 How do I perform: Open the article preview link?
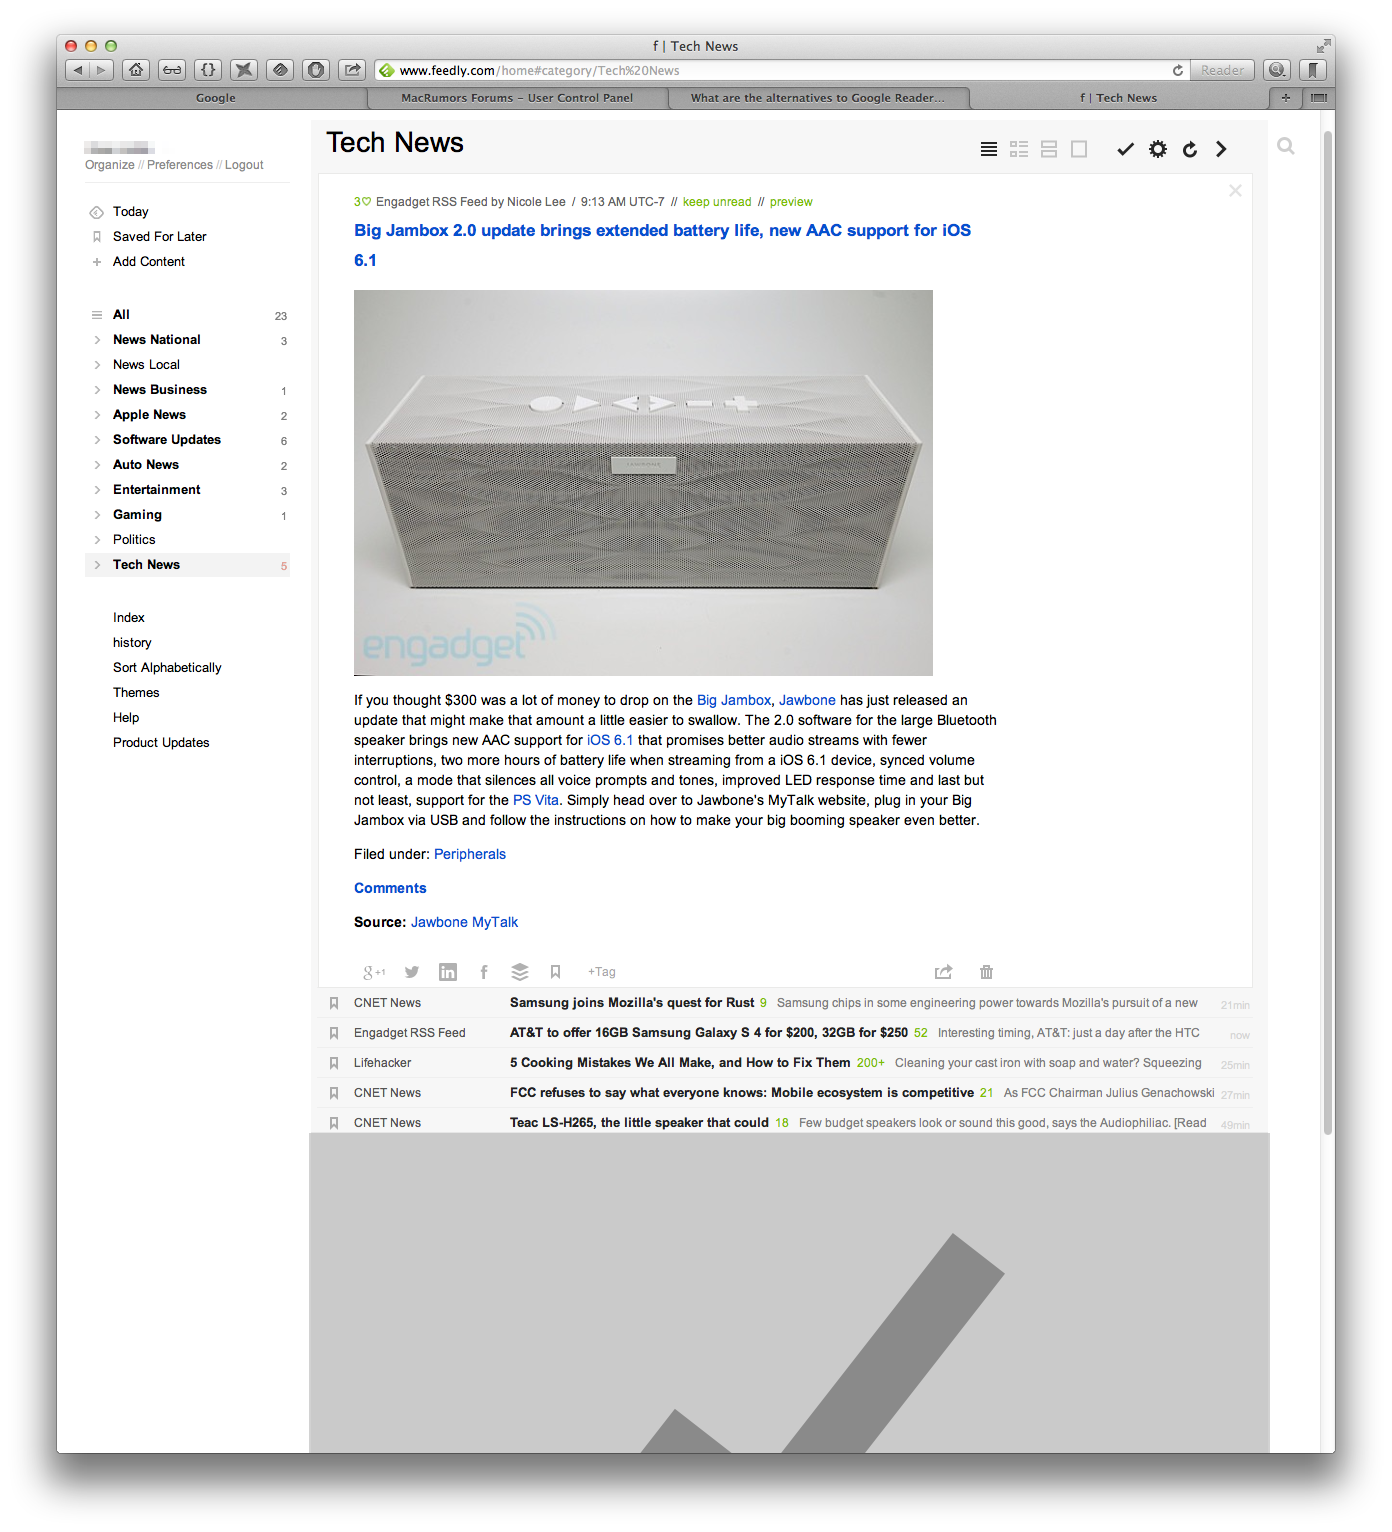[x=791, y=202]
